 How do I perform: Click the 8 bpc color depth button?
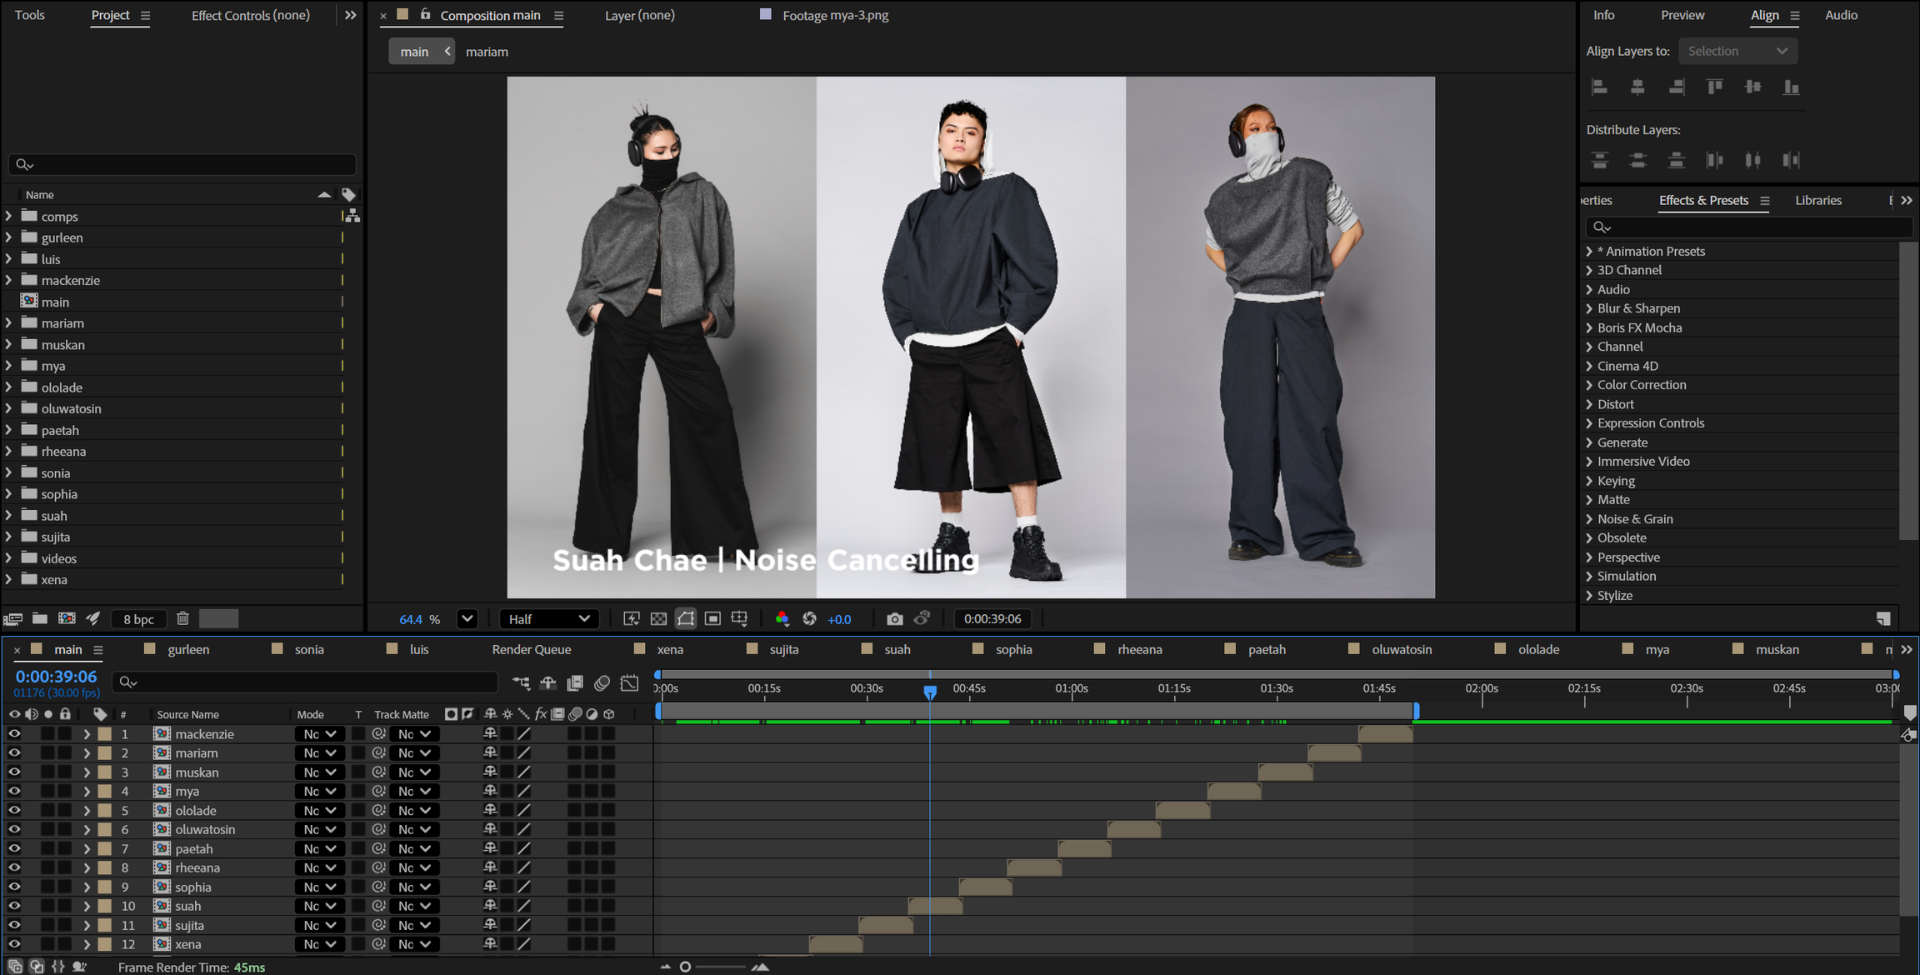tap(138, 619)
